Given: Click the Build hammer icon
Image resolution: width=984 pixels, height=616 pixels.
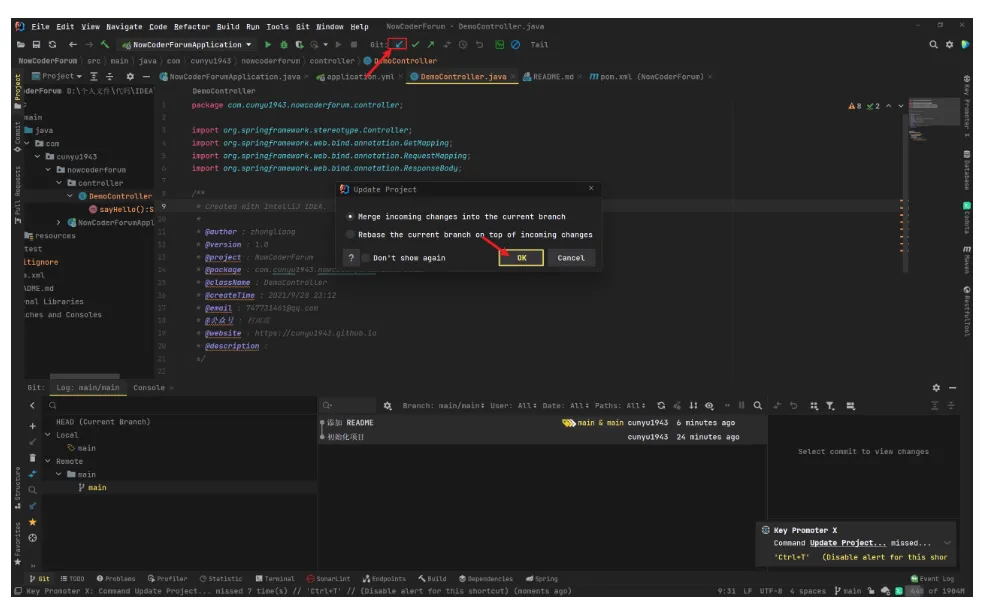Looking at the screenshot, I should tap(105, 45).
